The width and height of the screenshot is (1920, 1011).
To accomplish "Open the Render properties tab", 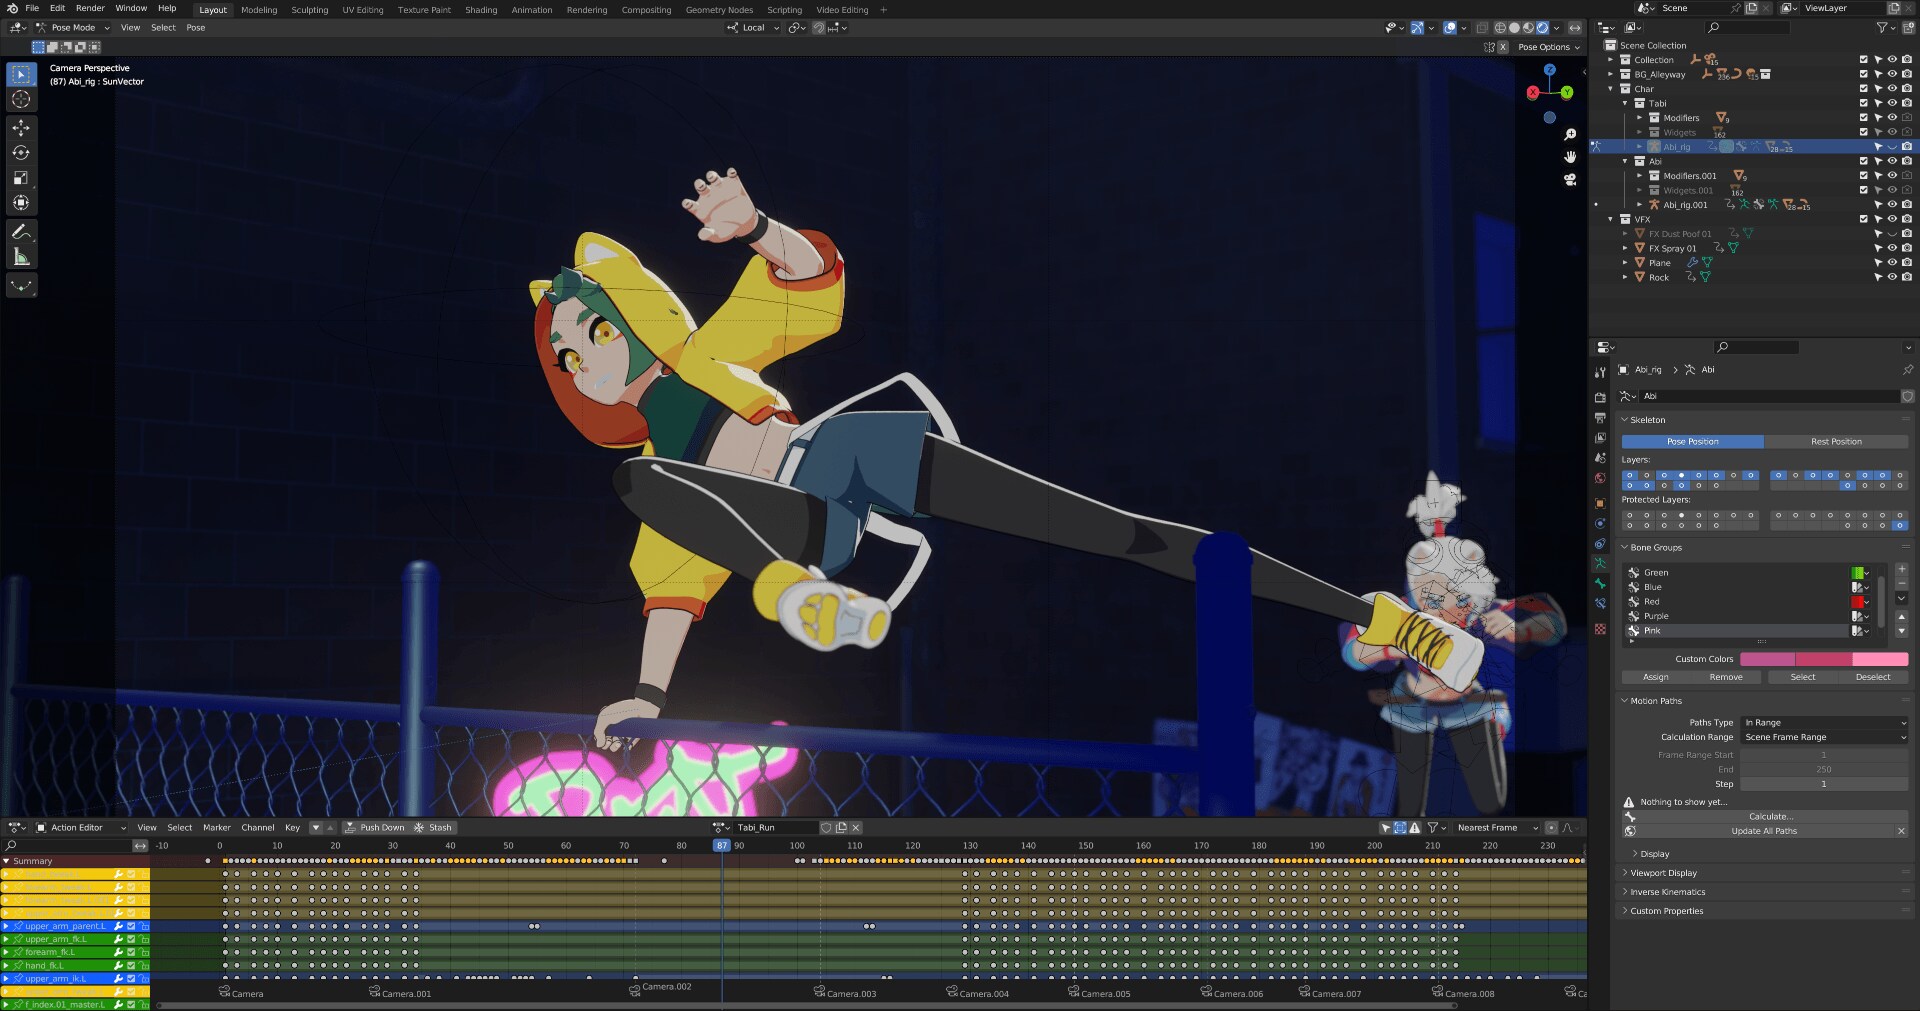I will point(1600,397).
